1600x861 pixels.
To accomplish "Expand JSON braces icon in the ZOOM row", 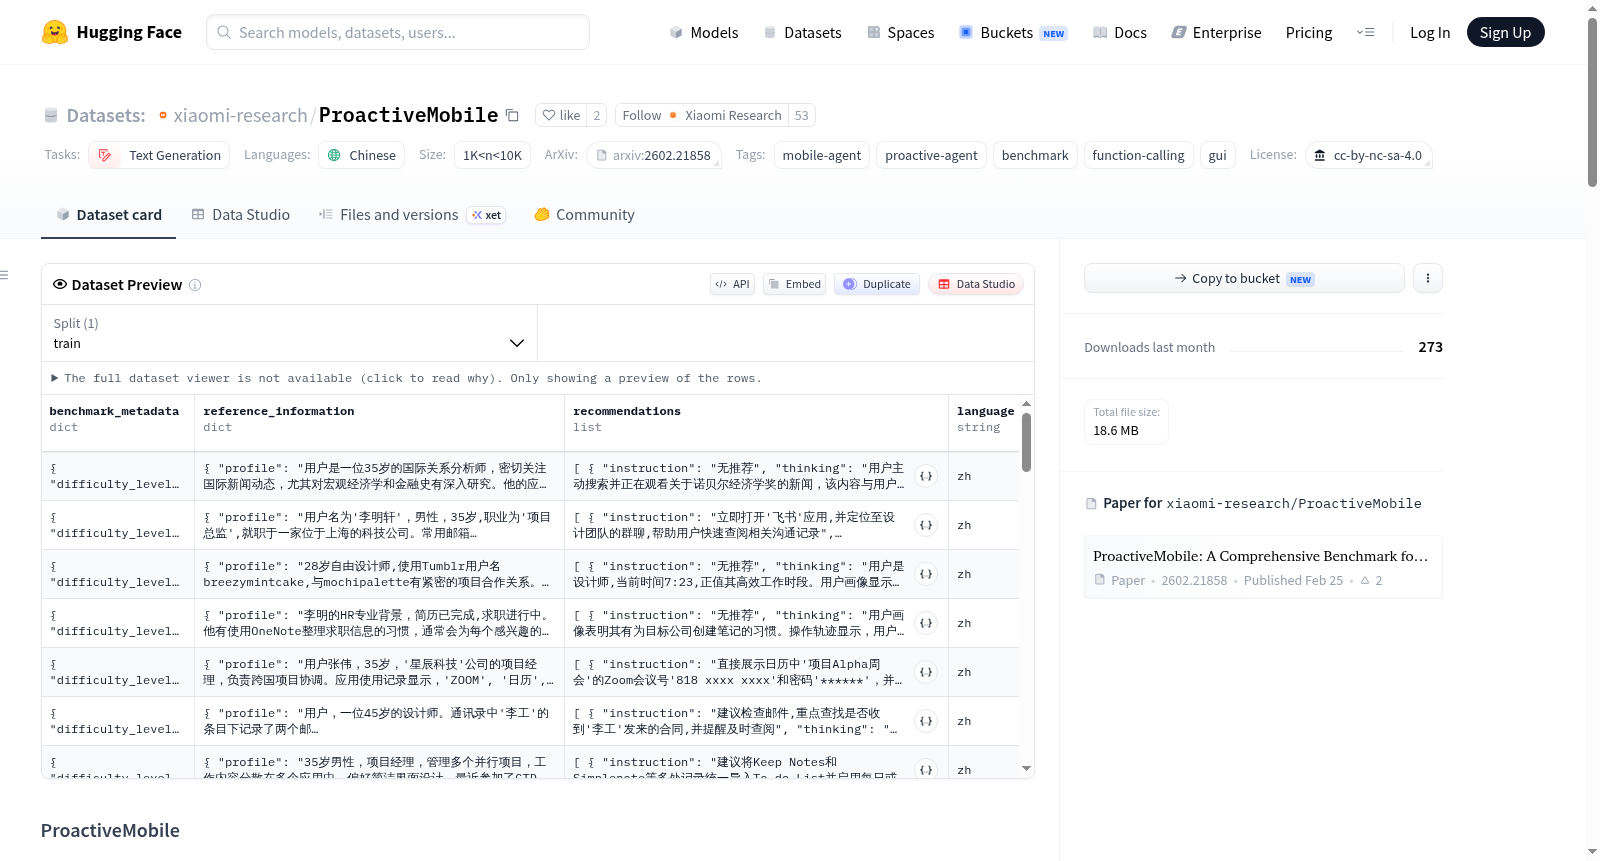I will (926, 672).
